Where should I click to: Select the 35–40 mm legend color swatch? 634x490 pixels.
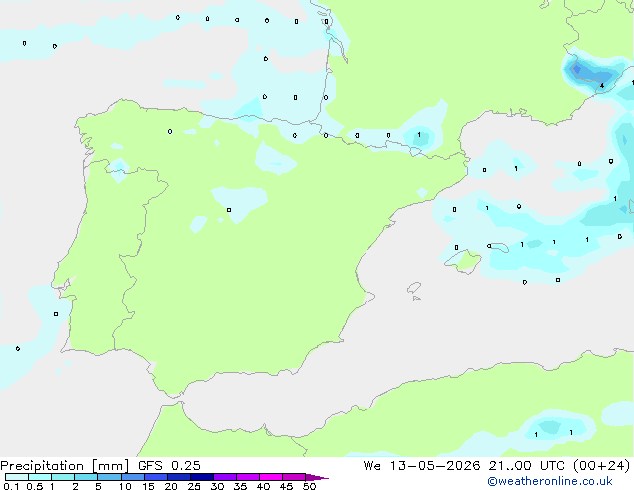click(248, 477)
